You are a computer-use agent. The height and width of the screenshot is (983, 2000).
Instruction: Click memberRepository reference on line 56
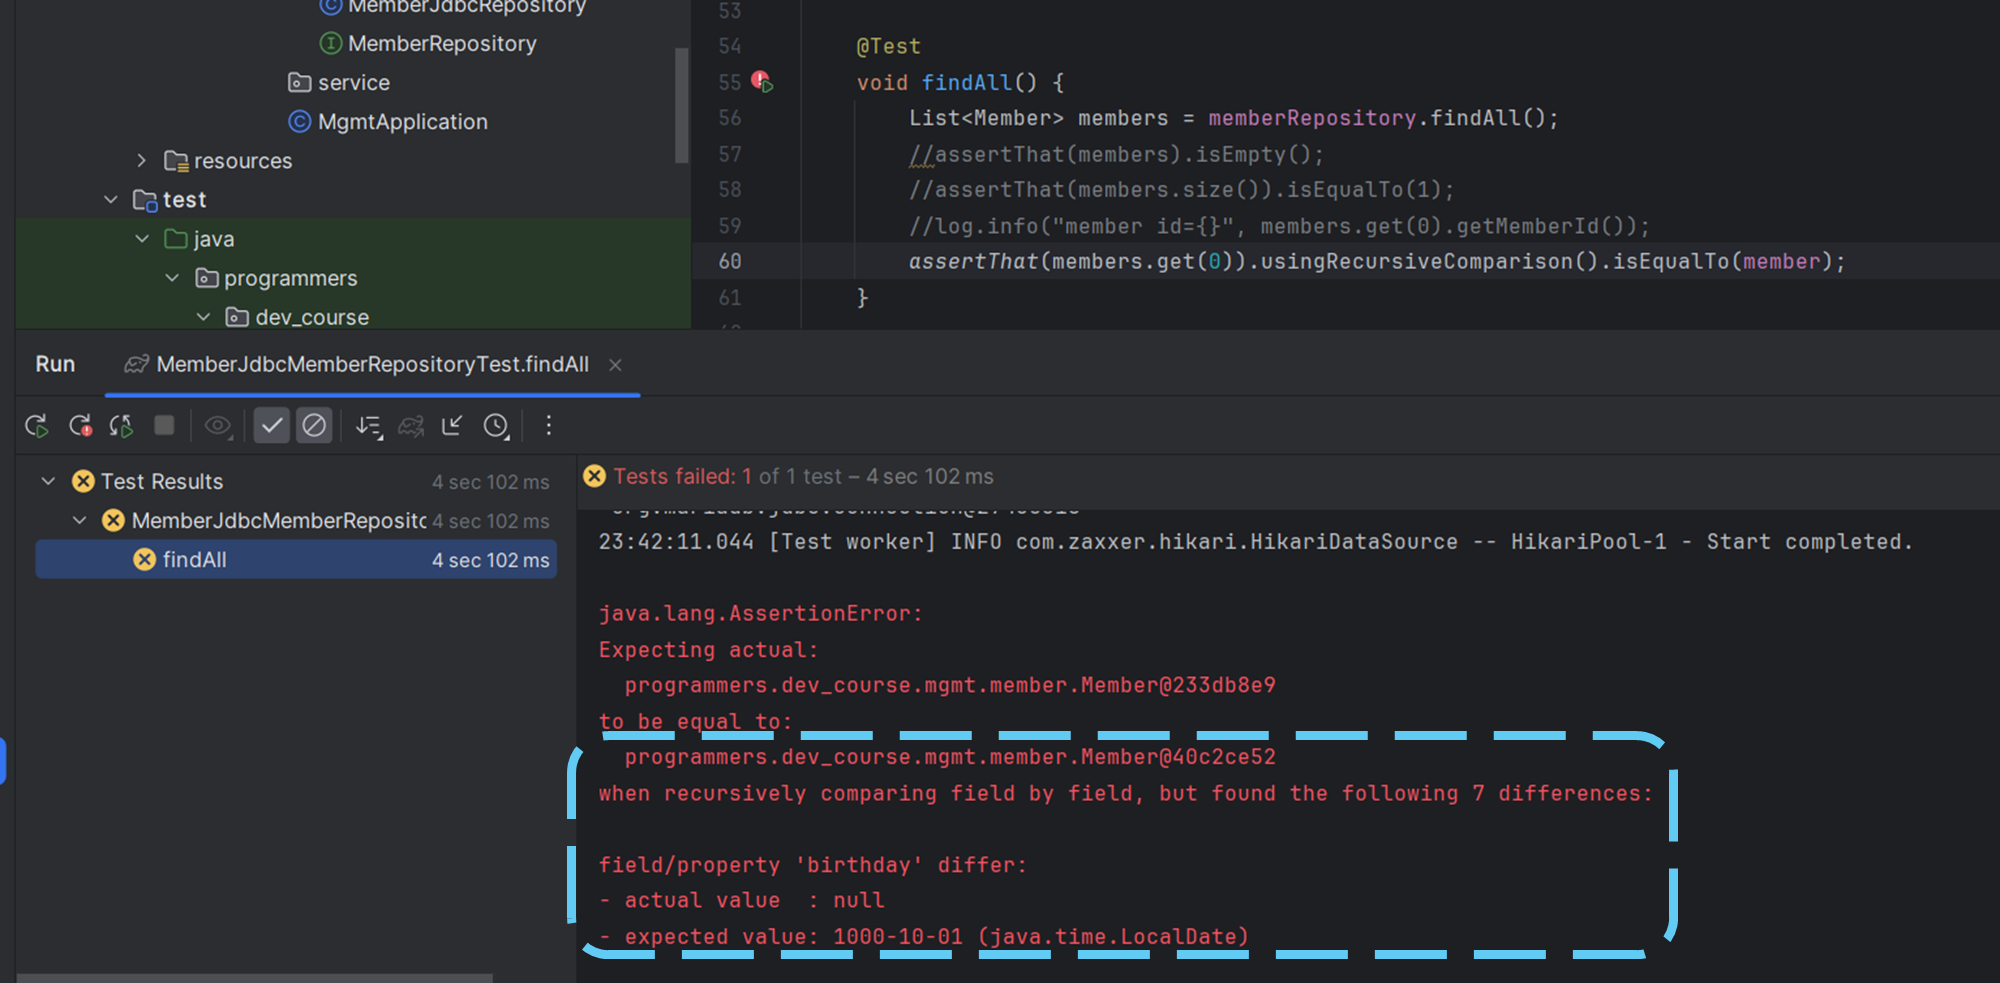[1312, 118]
